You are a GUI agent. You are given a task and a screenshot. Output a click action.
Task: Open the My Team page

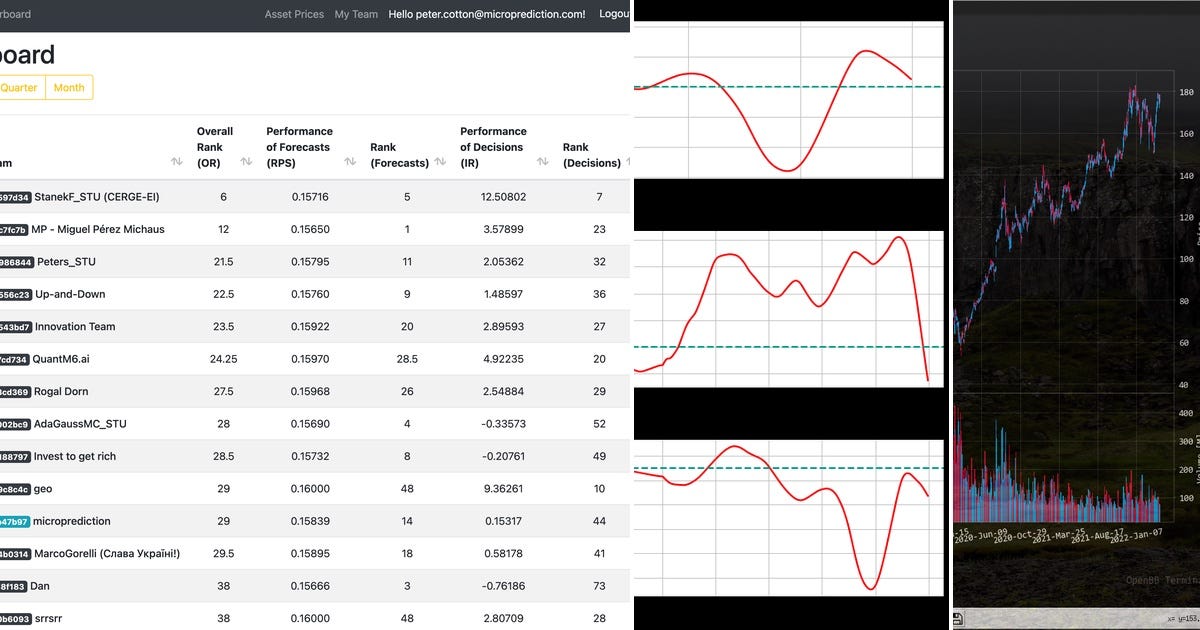(x=355, y=14)
